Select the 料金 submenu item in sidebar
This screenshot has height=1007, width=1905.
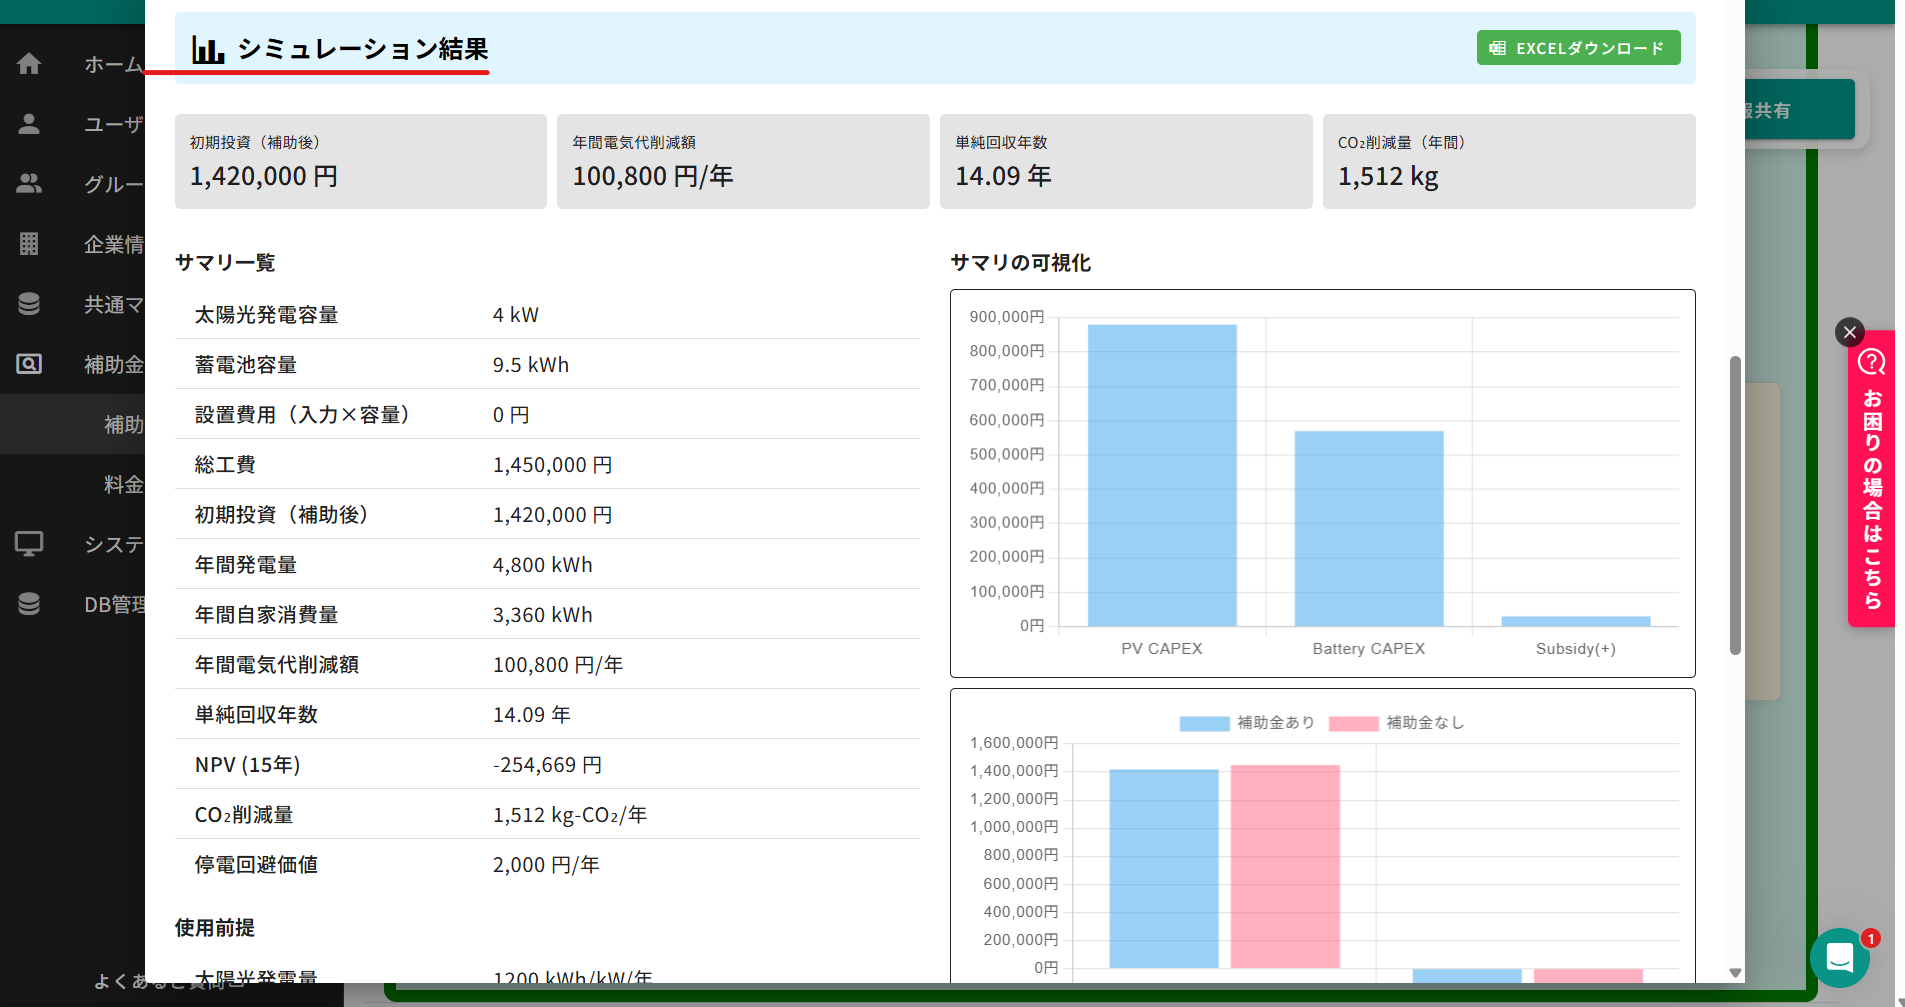(123, 485)
